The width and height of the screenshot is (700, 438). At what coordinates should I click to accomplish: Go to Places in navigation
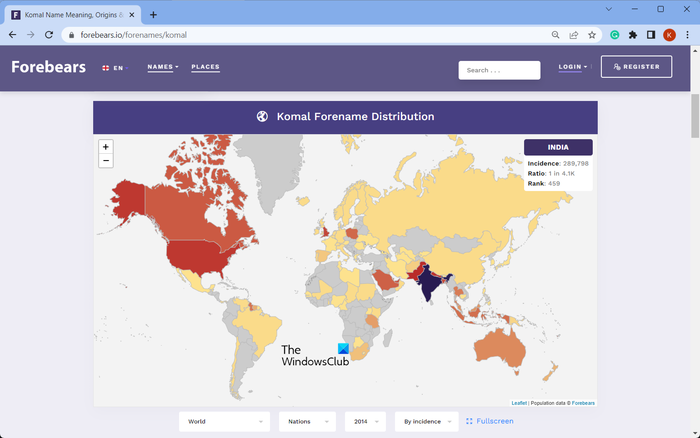click(205, 67)
